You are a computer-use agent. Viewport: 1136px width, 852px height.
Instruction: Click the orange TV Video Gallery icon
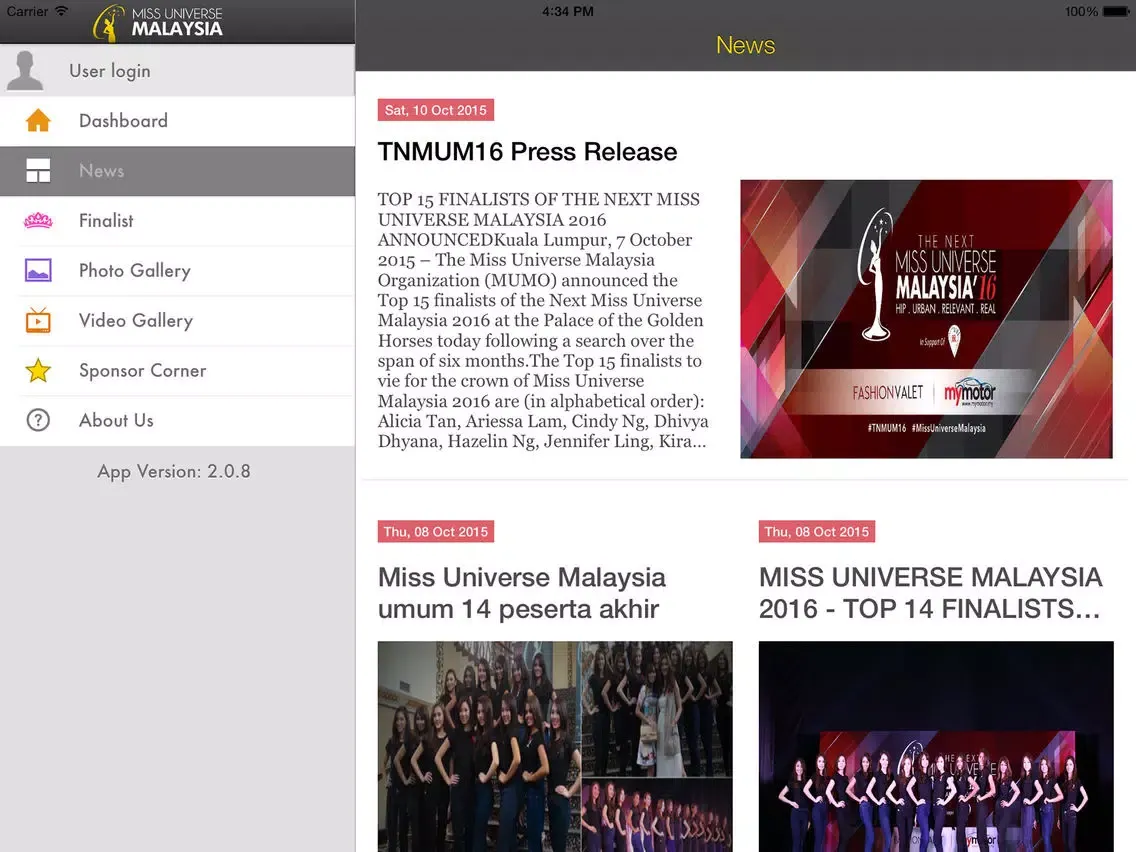click(x=38, y=320)
